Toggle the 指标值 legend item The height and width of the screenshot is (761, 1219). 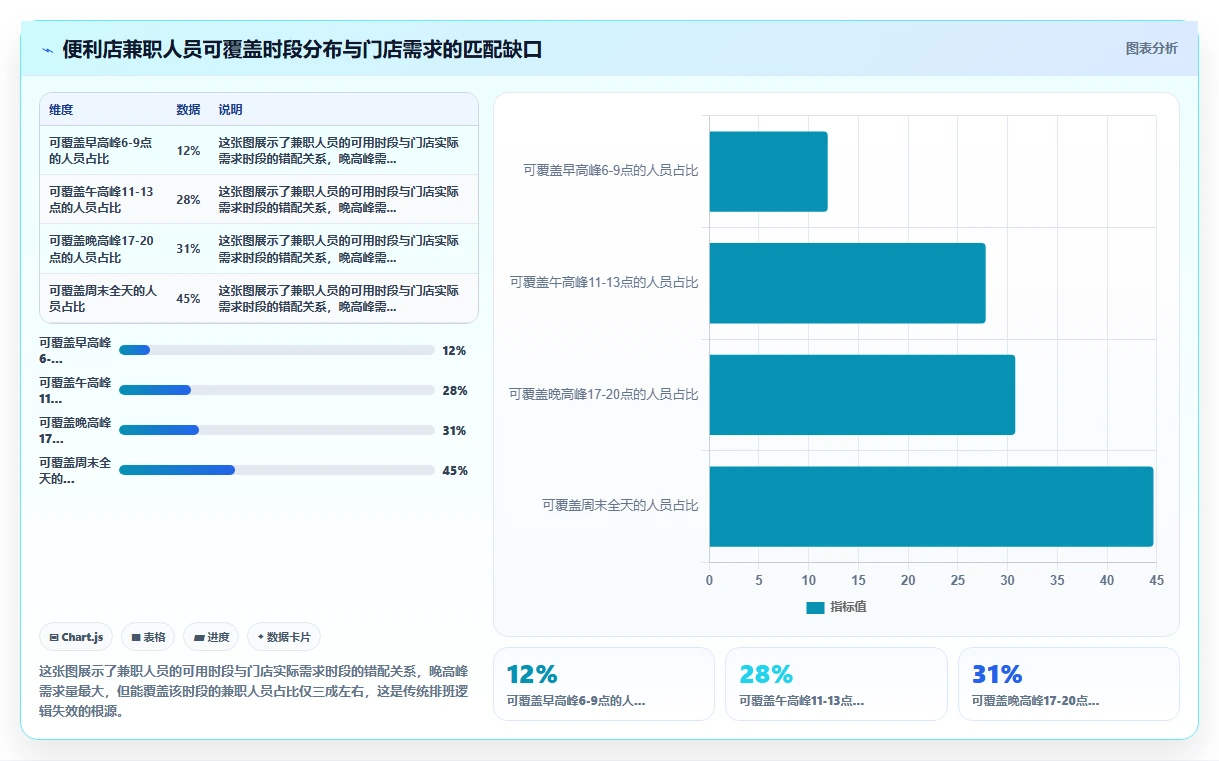[x=836, y=607]
